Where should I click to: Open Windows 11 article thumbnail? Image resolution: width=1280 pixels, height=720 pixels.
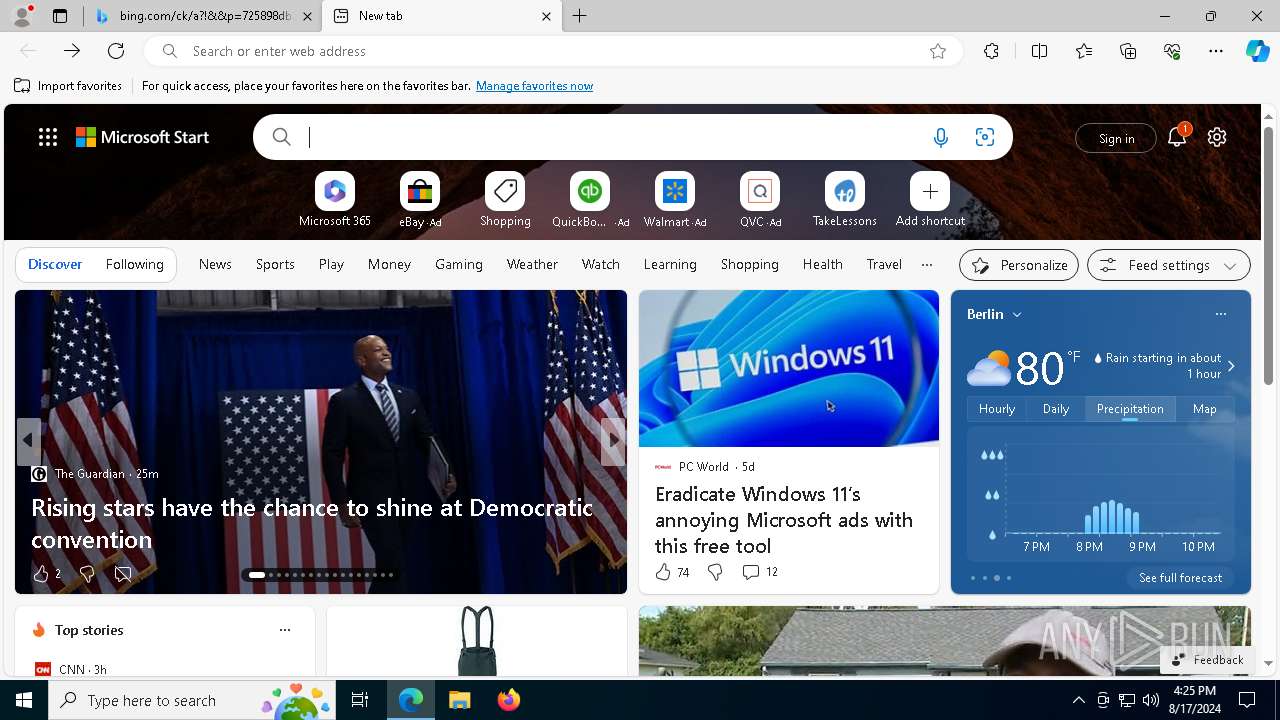click(x=789, y=369)
